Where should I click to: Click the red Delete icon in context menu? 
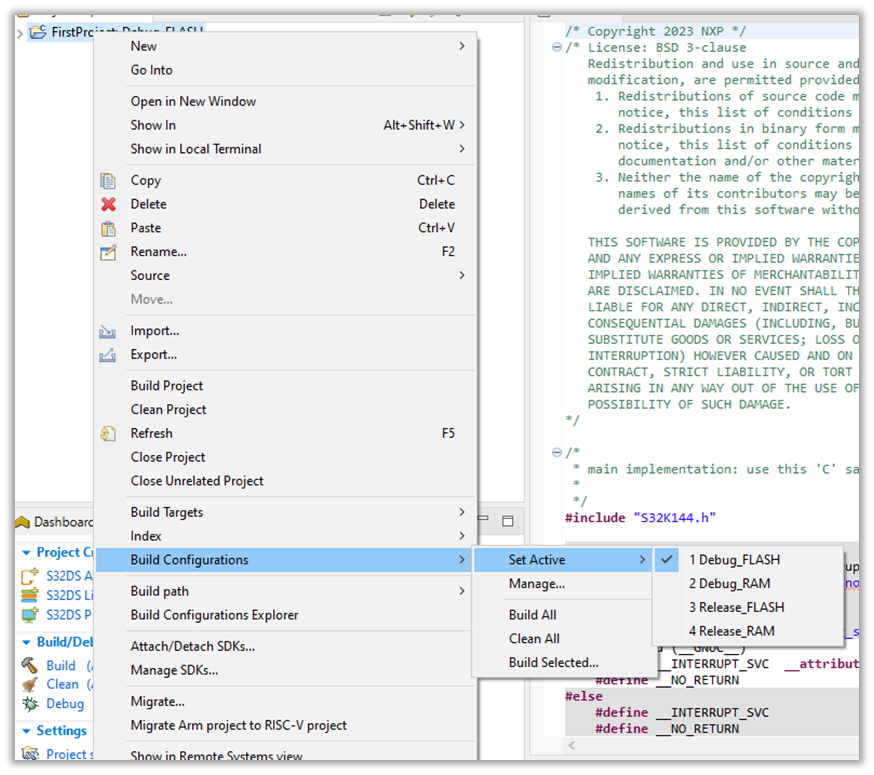click(x=108, y=204)
